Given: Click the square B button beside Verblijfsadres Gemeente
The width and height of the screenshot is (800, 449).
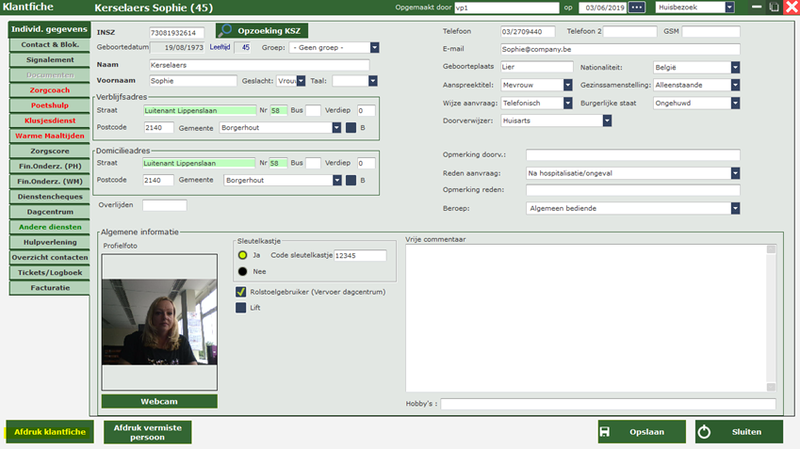Looking at the screenshot, I should tap(350, 127).
